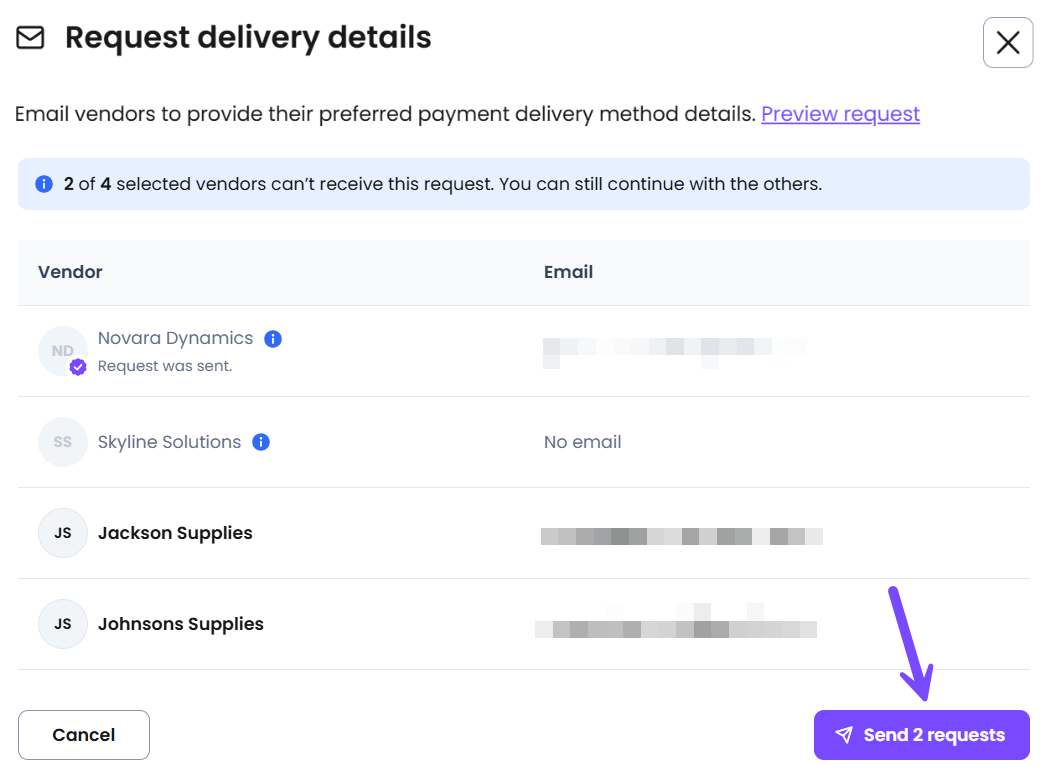Click the purple verified badge on ND avatar
Image resolution: width=1044 pixels, height=780 pixels.
(x=78, y=367)
